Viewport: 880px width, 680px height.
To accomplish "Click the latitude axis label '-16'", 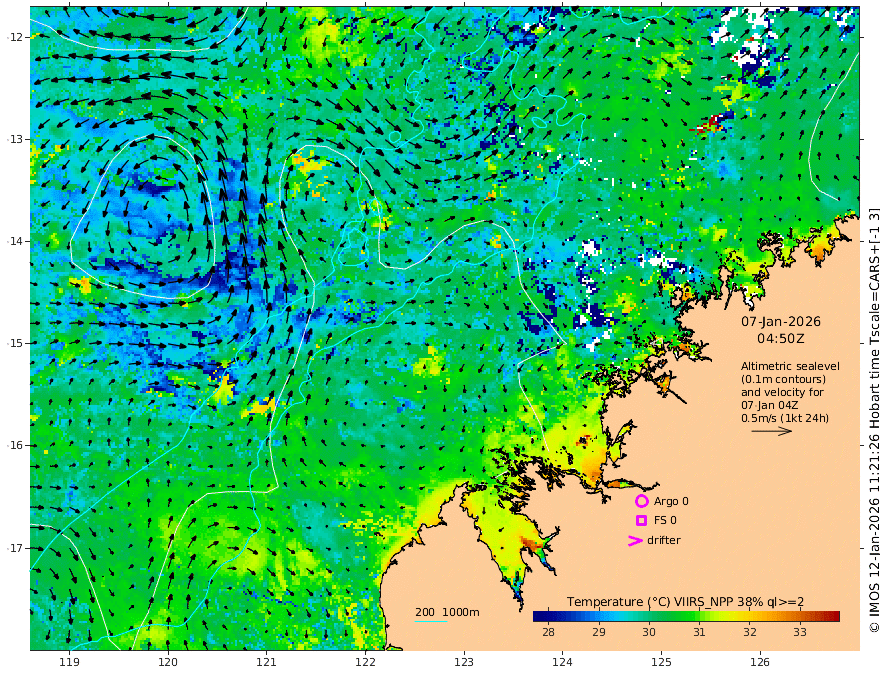I will pos(15,445).
